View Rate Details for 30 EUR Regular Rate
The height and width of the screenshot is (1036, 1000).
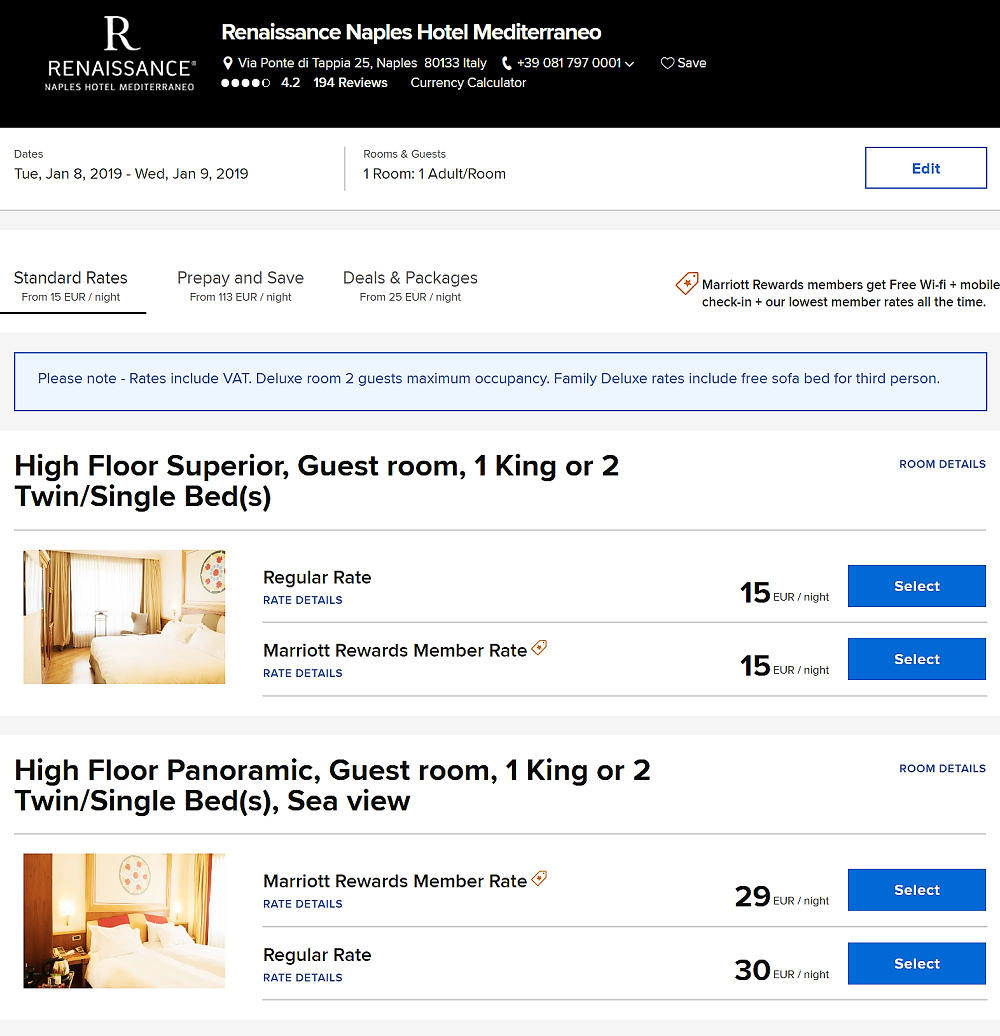[303, 977]
